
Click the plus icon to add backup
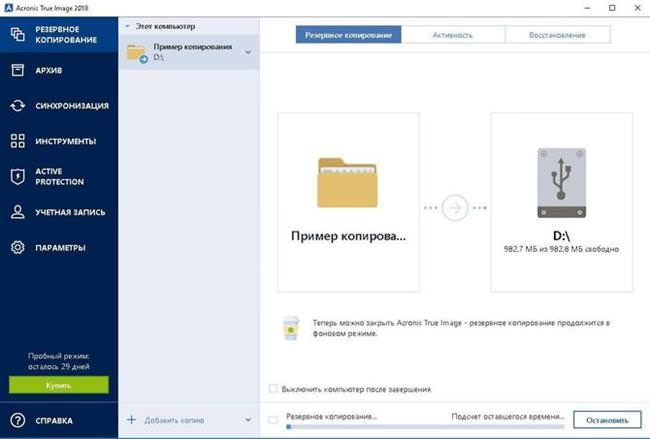(x=131, y=420)
